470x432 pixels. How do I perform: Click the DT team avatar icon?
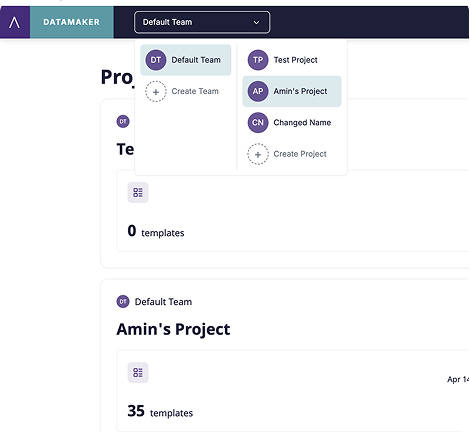pos(156,60)
